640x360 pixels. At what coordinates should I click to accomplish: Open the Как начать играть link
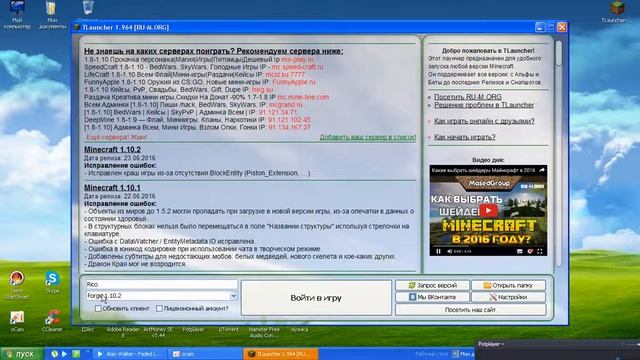(x=464, y=137)
